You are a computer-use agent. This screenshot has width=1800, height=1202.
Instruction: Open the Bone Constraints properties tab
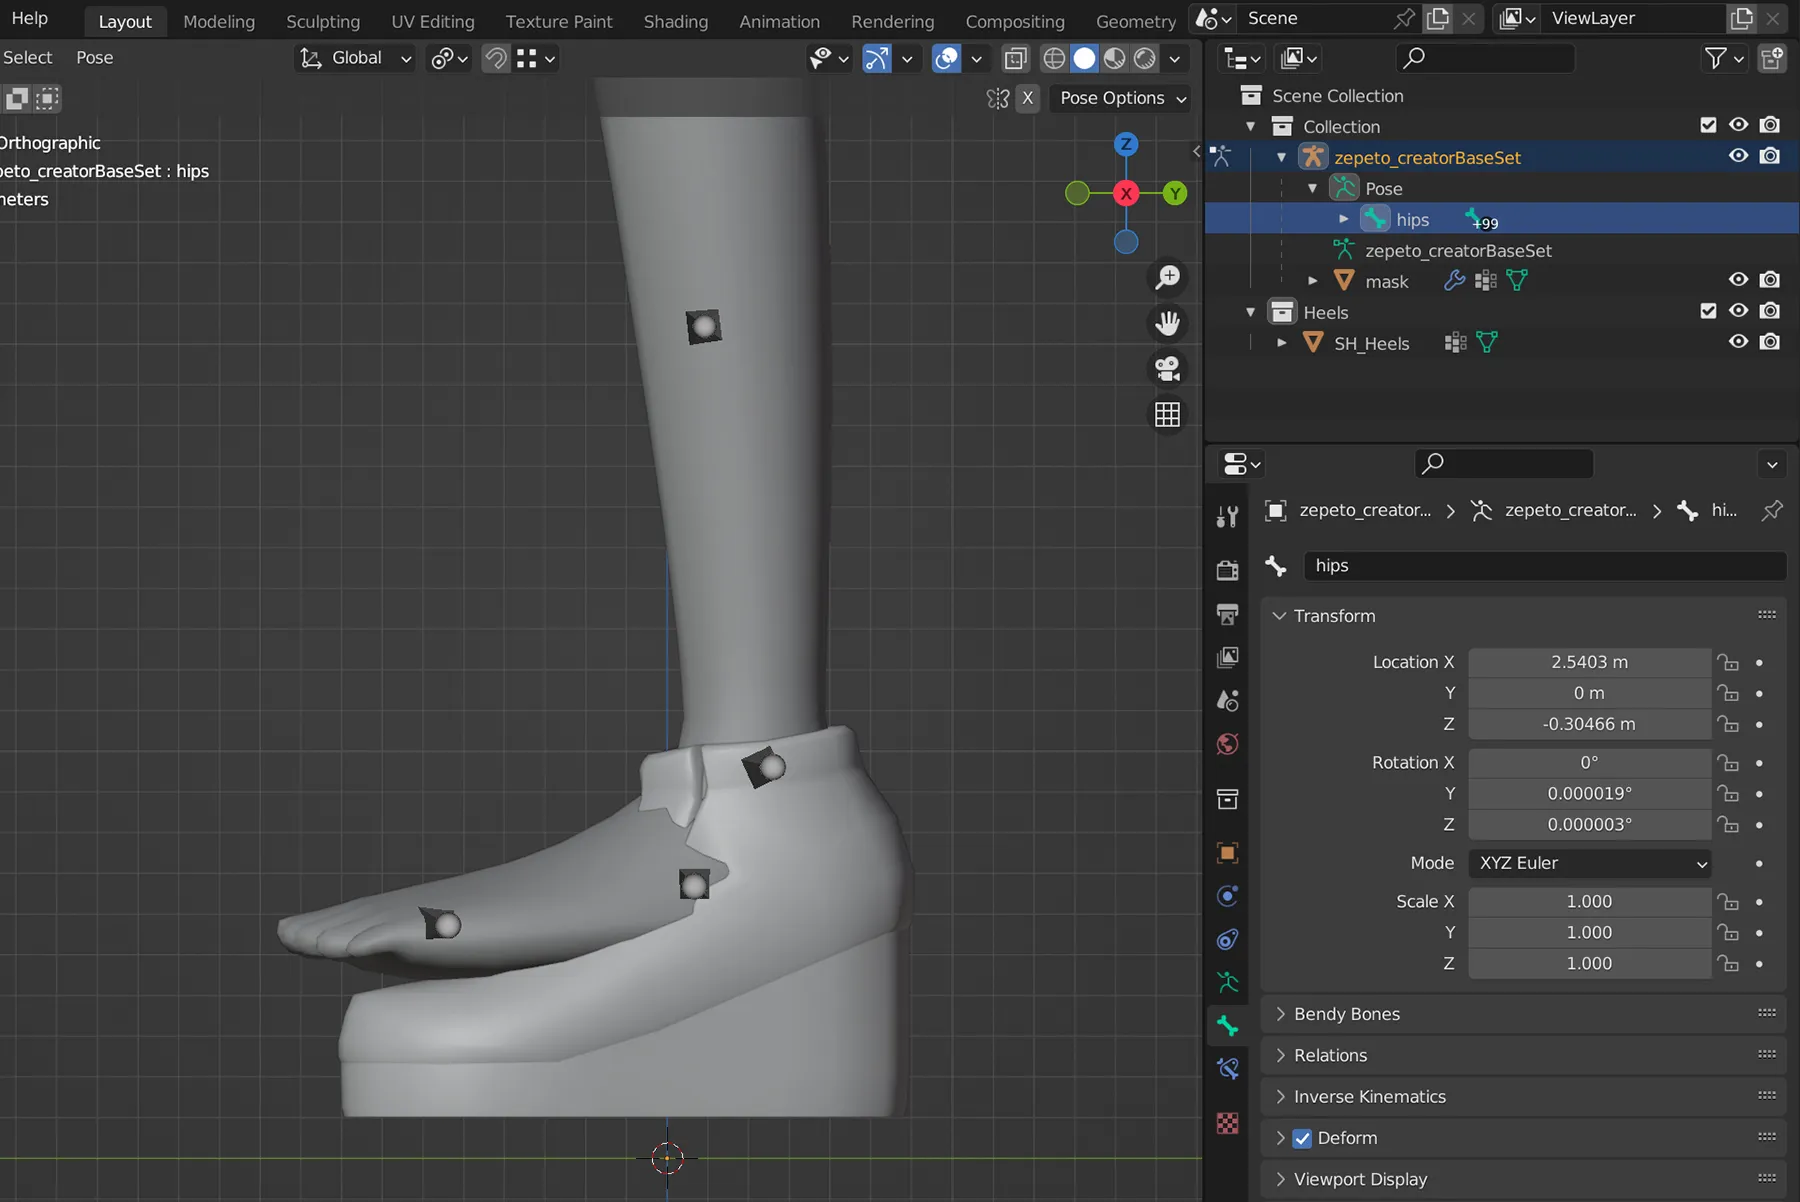point(1227,1069)
